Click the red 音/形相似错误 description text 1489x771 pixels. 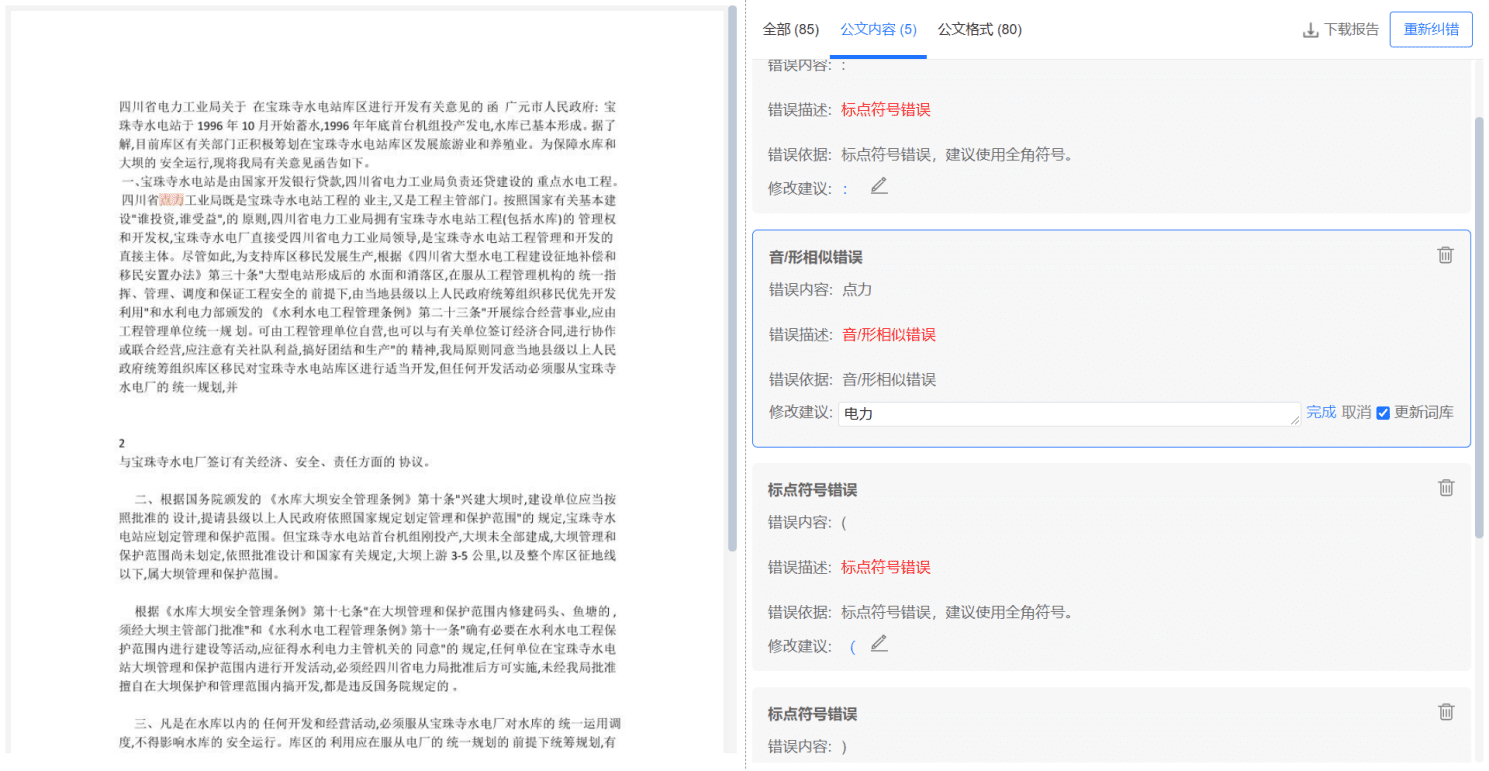pos(889,335)
